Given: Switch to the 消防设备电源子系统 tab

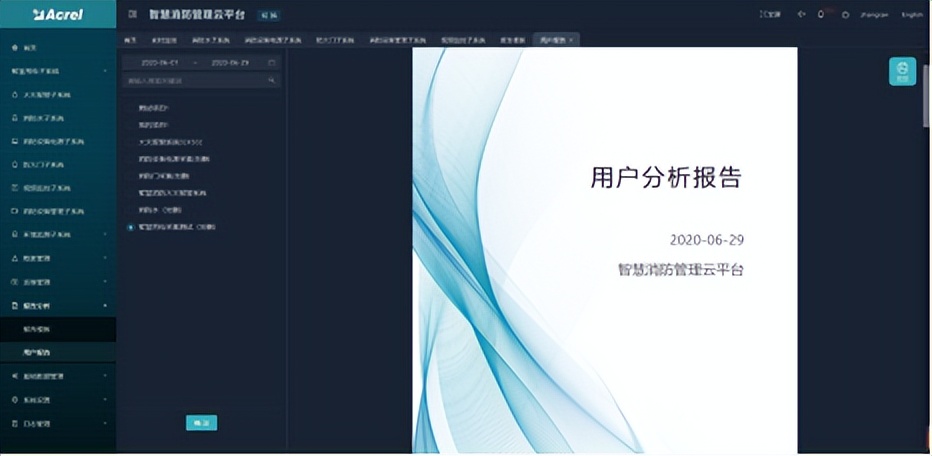Looking at the screenshot, I should 273,40.
